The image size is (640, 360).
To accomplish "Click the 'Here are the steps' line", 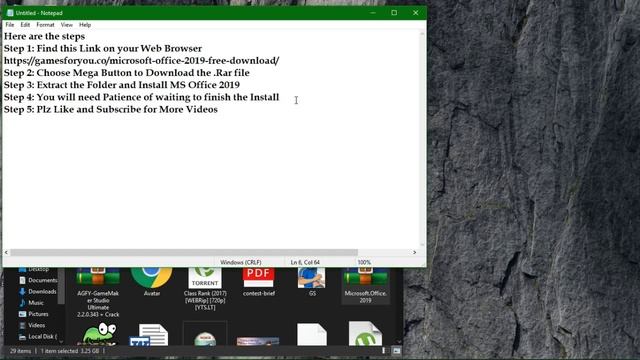I will (44, 36).
